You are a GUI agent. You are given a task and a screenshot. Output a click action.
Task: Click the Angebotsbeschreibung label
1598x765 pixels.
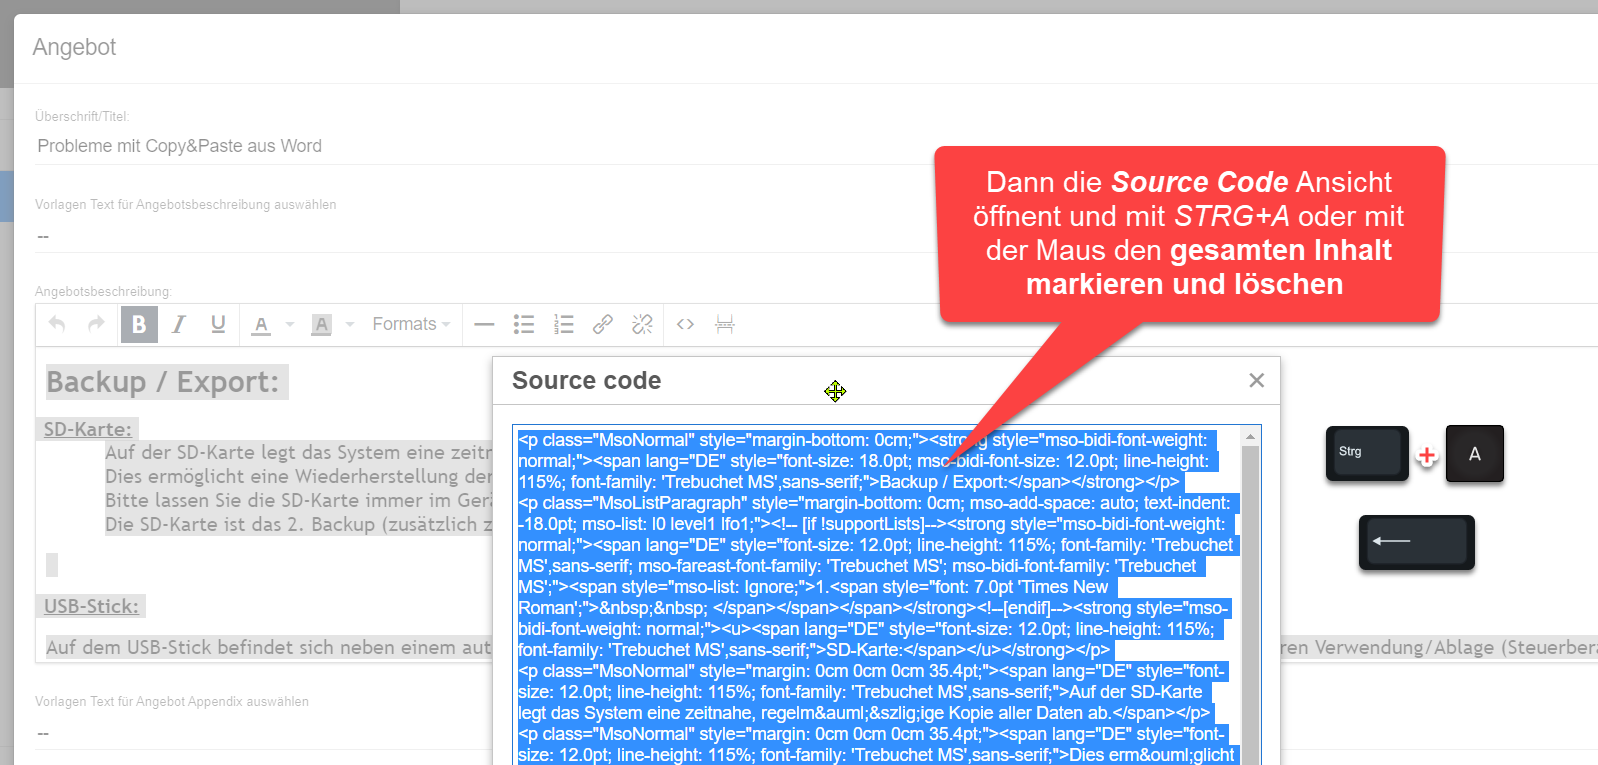pos(103,292)
